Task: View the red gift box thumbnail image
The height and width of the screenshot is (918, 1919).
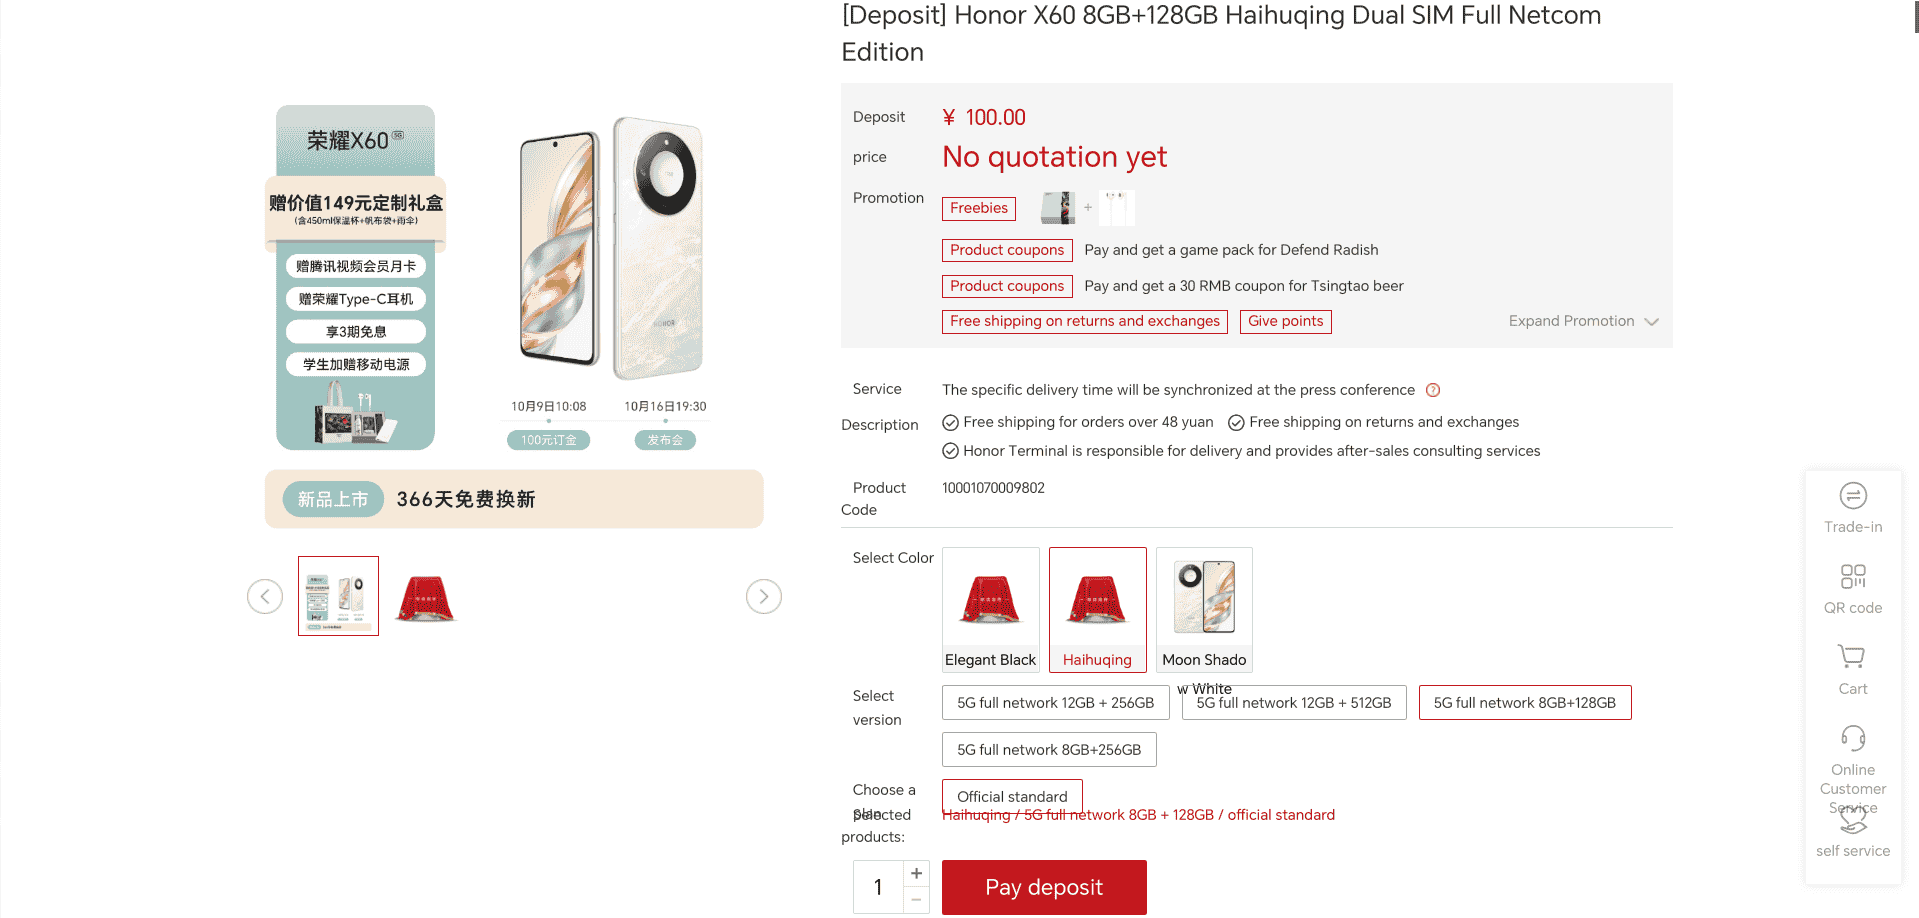Action: pos(425,597)
